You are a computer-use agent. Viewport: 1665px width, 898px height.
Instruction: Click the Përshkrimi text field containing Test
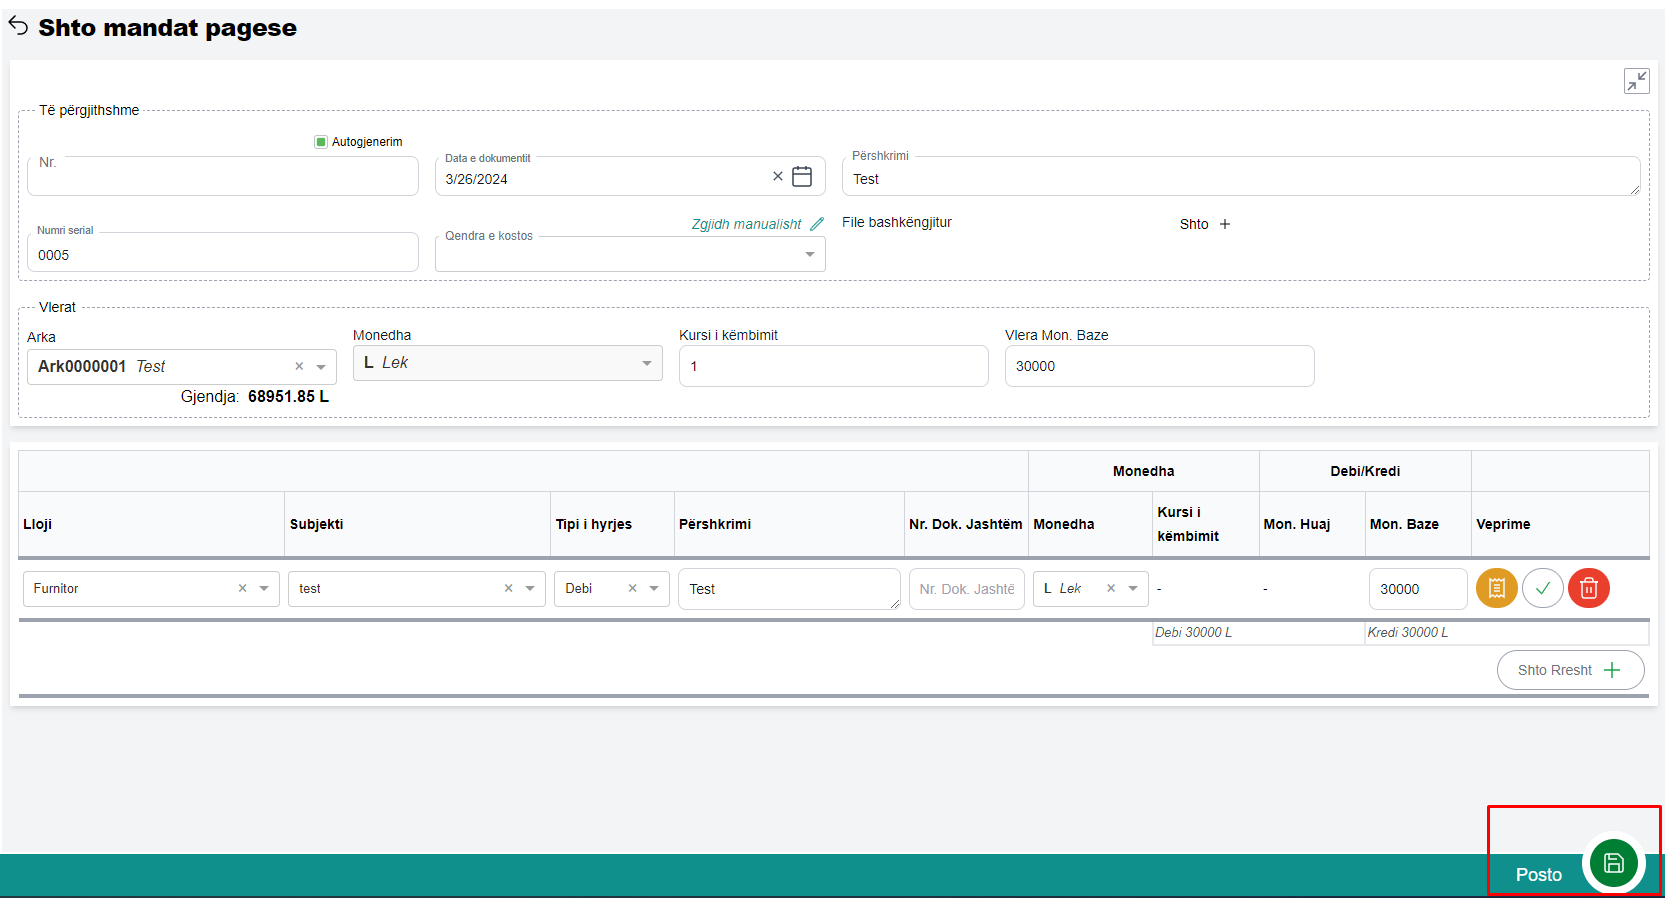point(1240,178)
